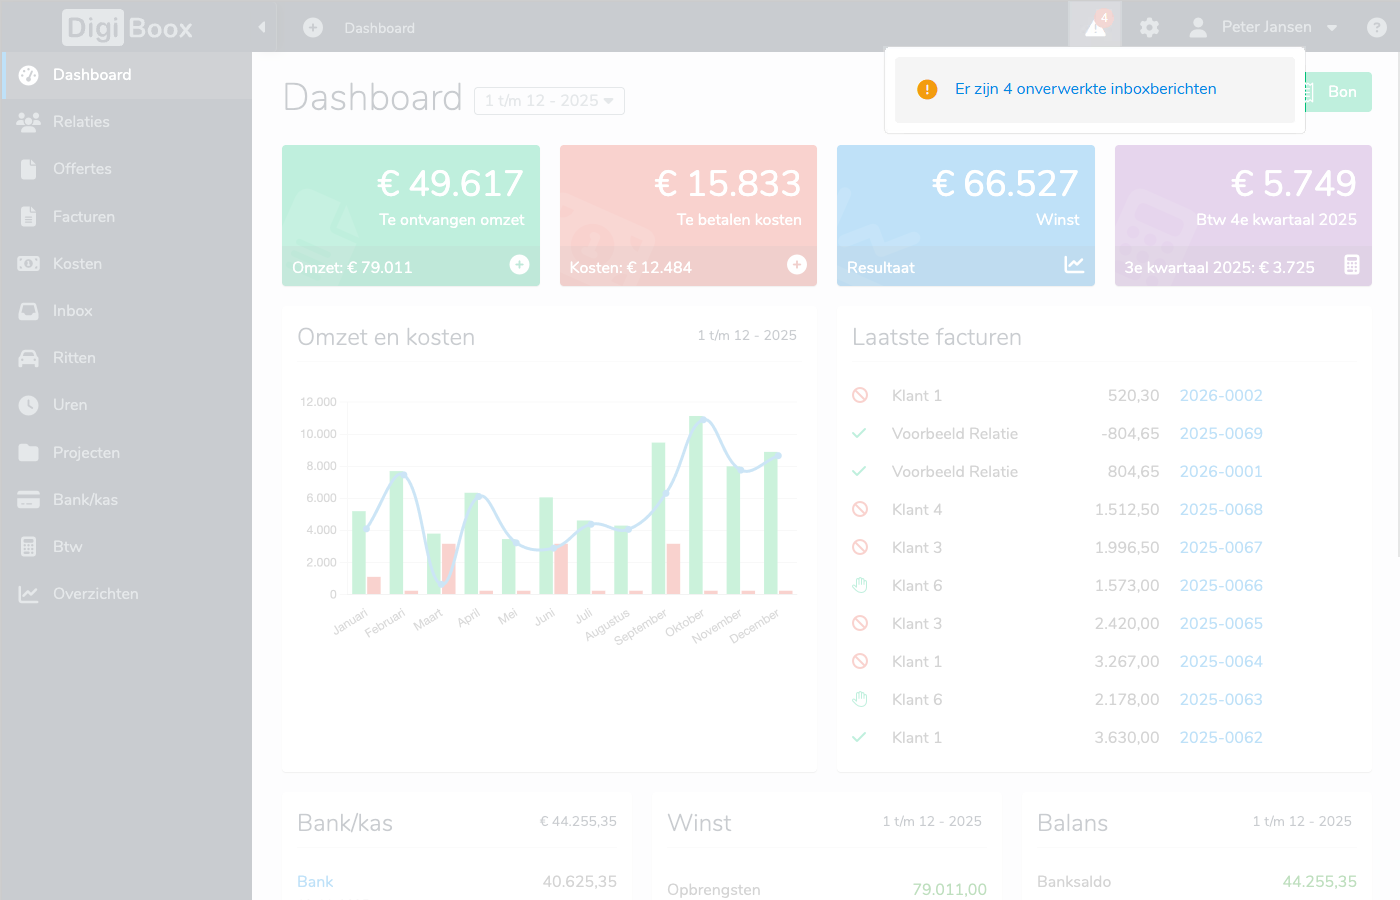Collapse the sidebar with arrow toggle
The height and width of the screenshot is (900, 1400).
[262, 27]
